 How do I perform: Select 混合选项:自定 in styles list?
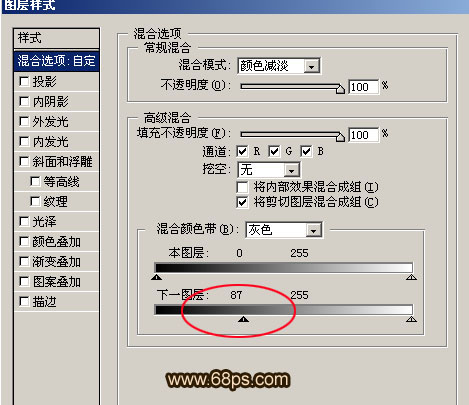56,61
